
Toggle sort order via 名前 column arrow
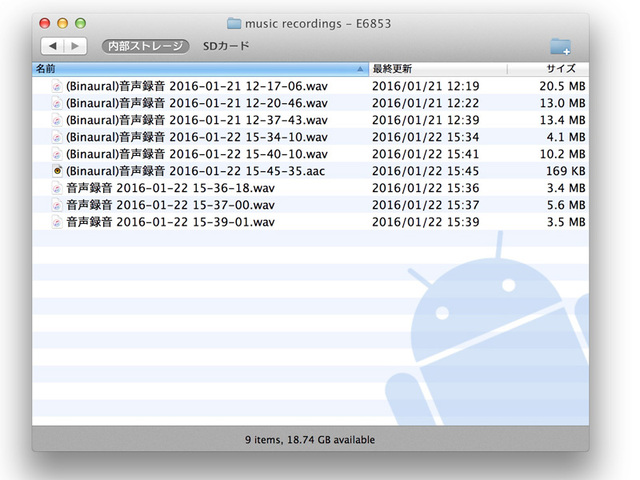[360, 69]
